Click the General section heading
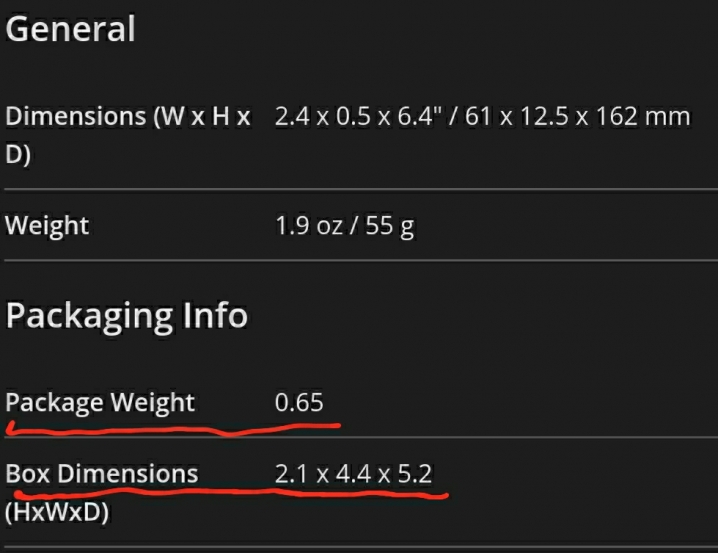 coord(70,29)
